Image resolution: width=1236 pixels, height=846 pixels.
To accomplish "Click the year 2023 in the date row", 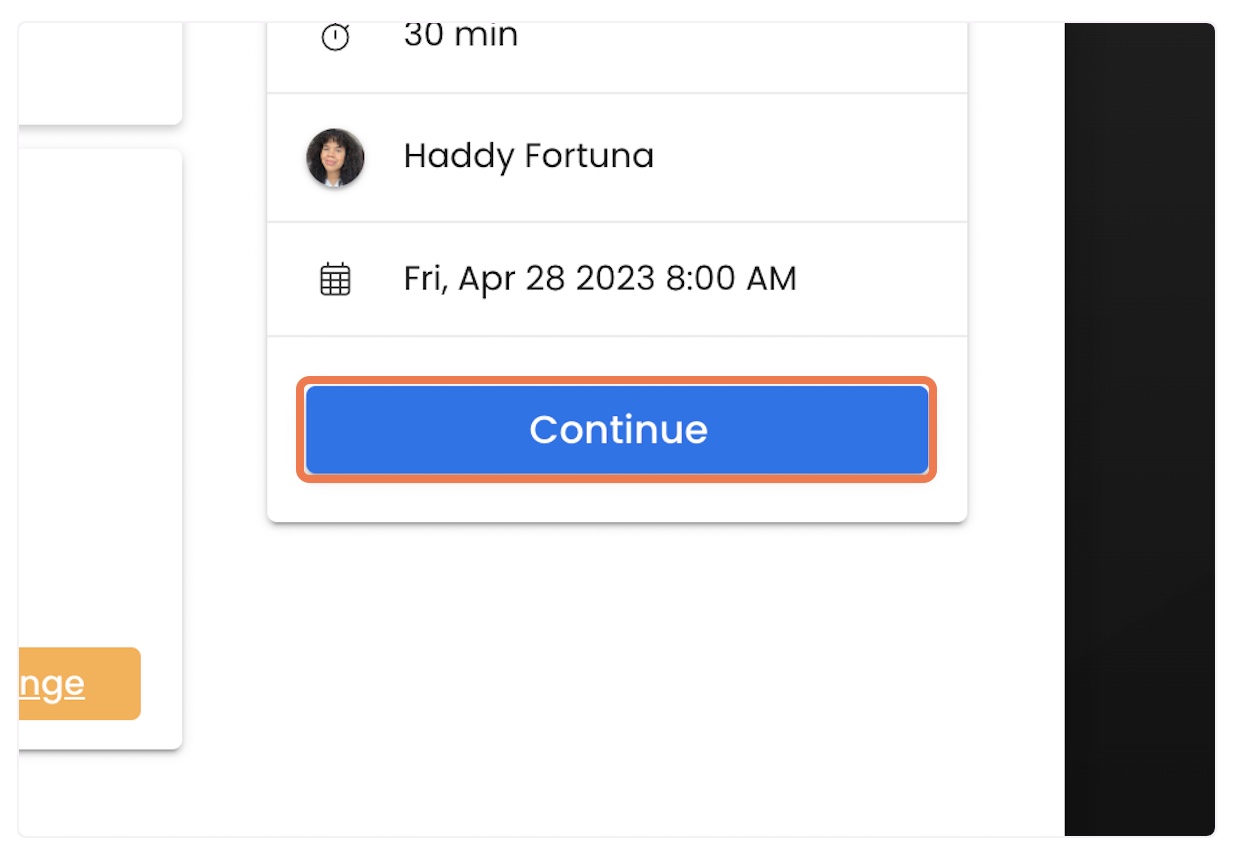I will click(615, 278).
